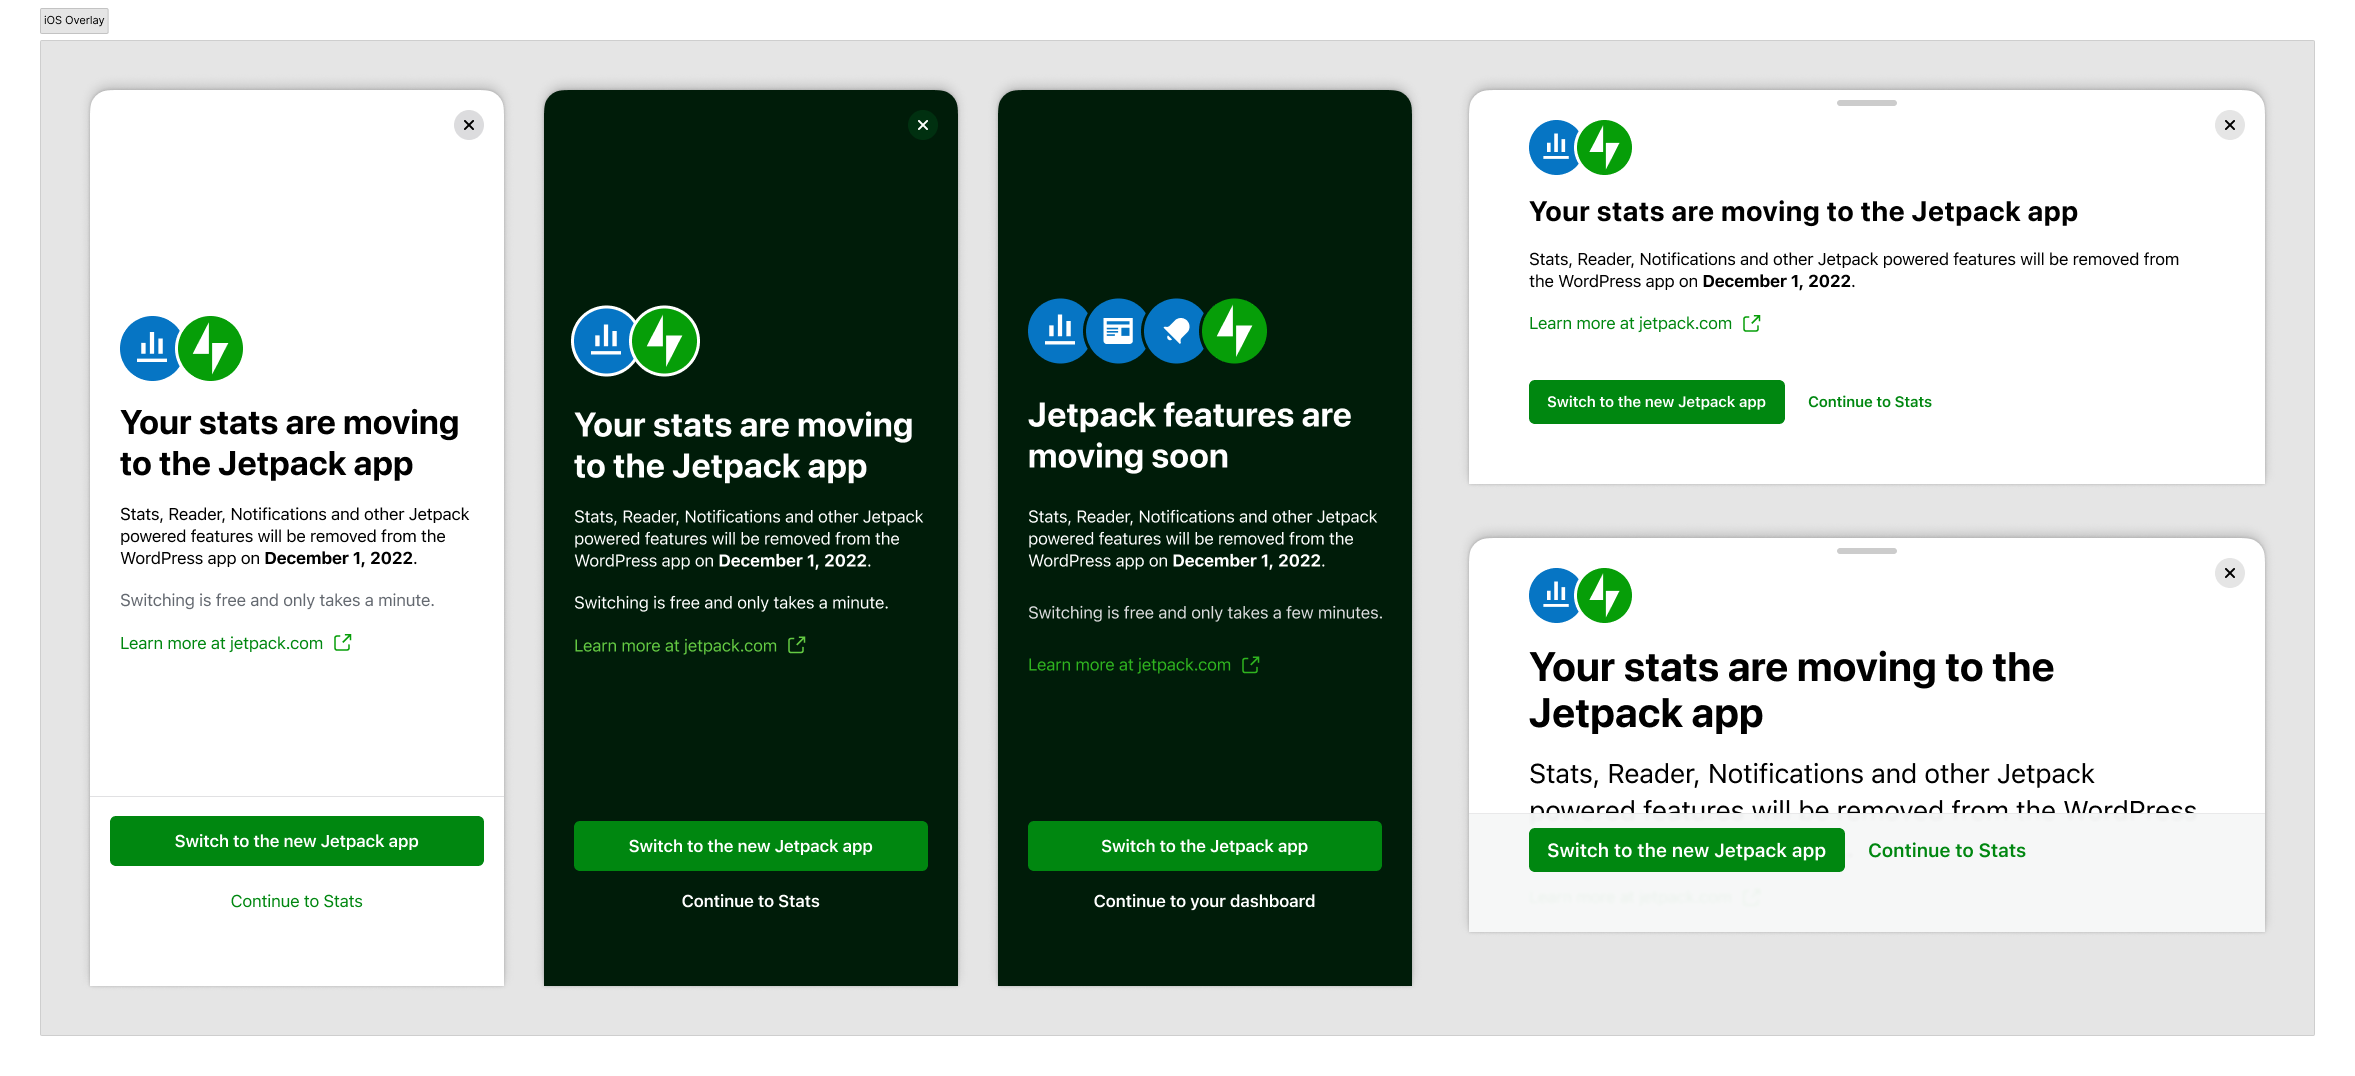Click the stats icon in the bottom-right sheet
Image resolution: width=2355 pixels, height=1076 pixels.
coord(1555,596)
